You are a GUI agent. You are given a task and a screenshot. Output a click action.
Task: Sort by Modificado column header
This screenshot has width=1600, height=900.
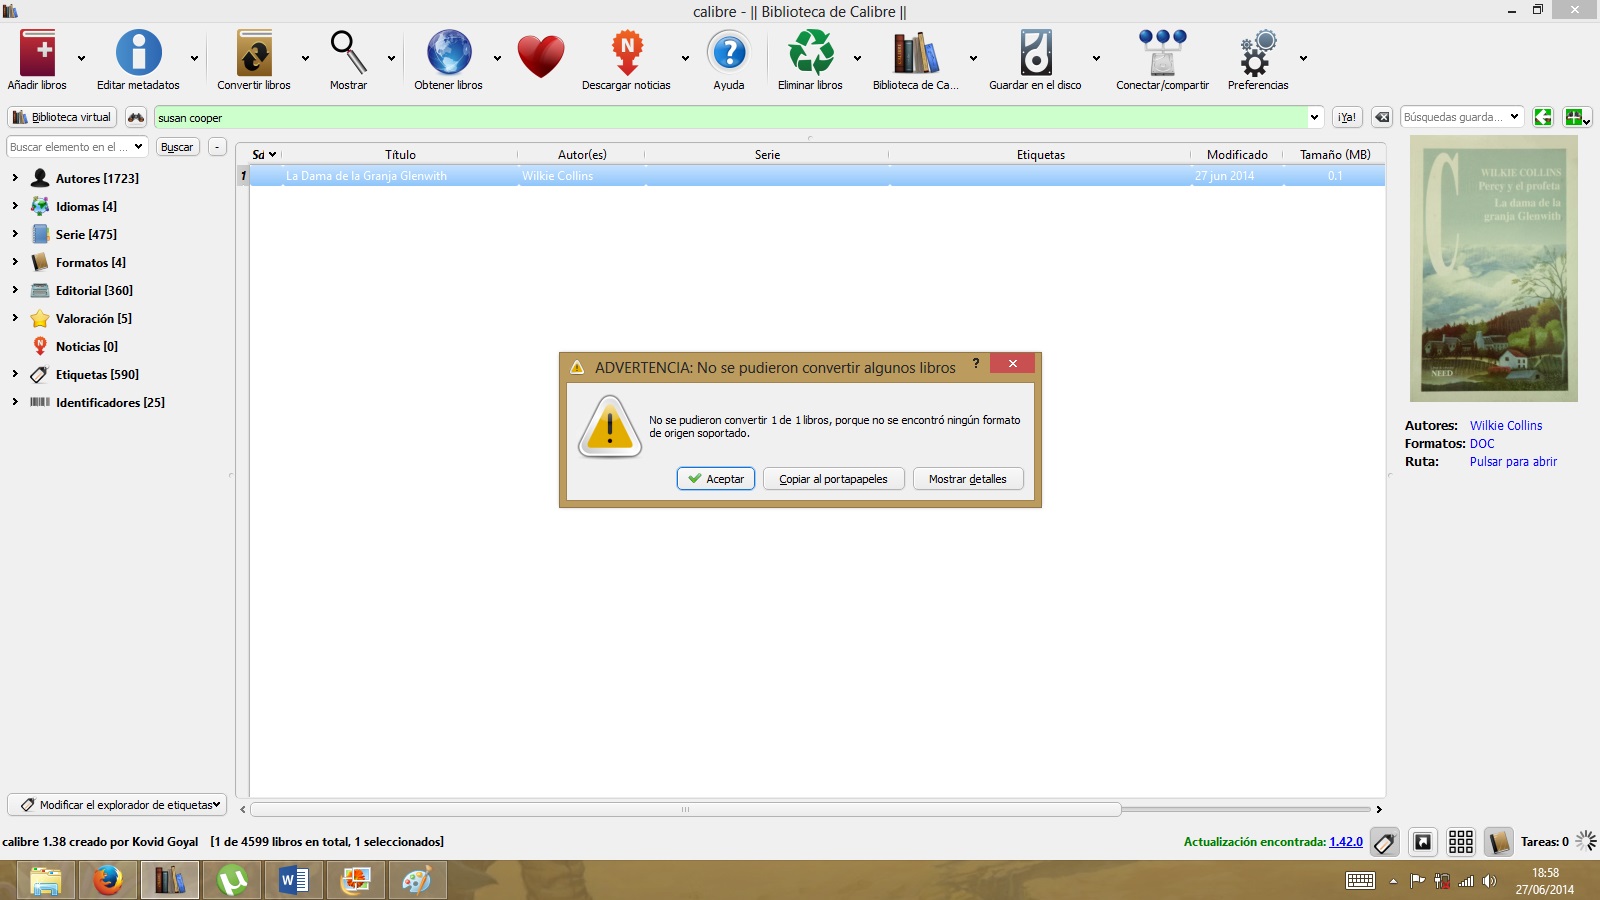[x=1237, y=154]
